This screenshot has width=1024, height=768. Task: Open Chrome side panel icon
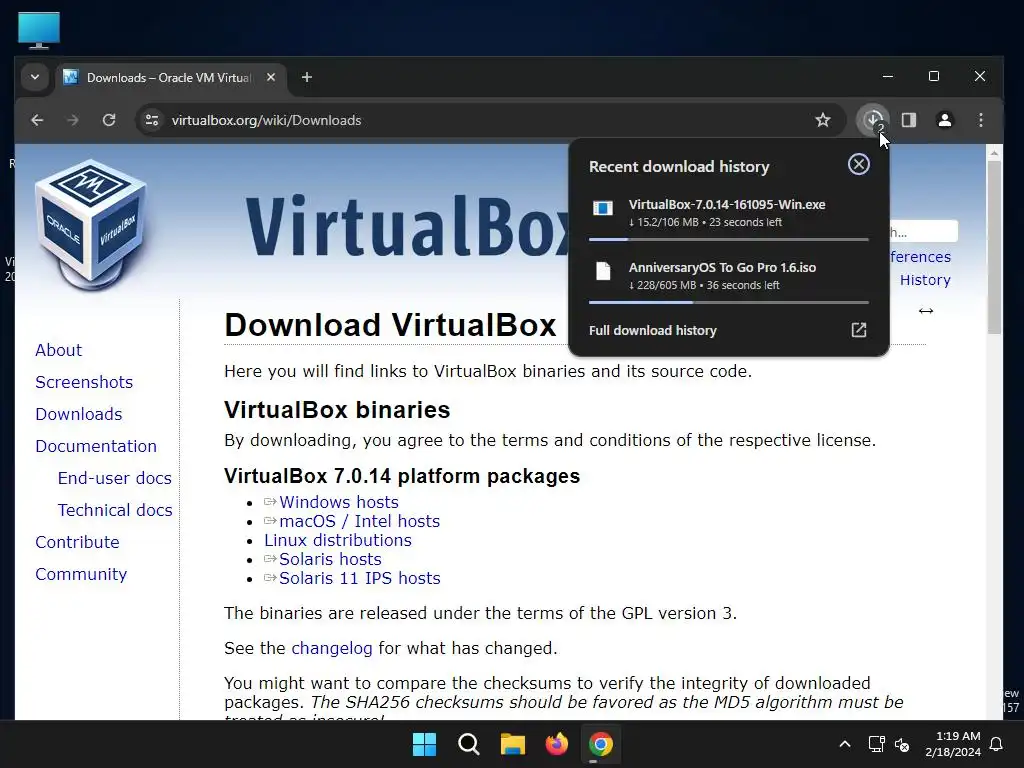(908, 120)
